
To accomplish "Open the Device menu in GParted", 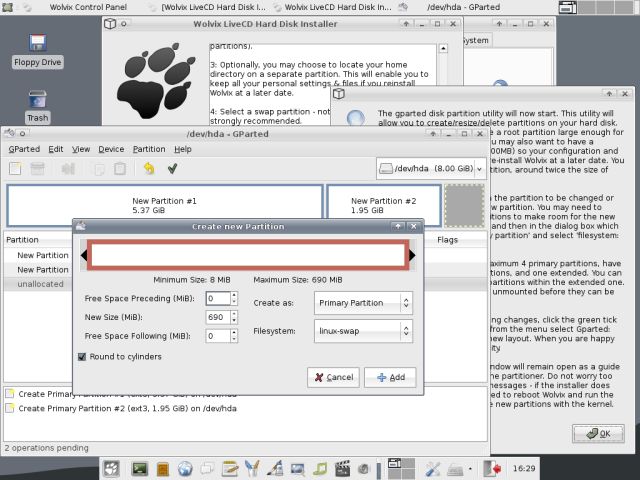I will point(111,149).
